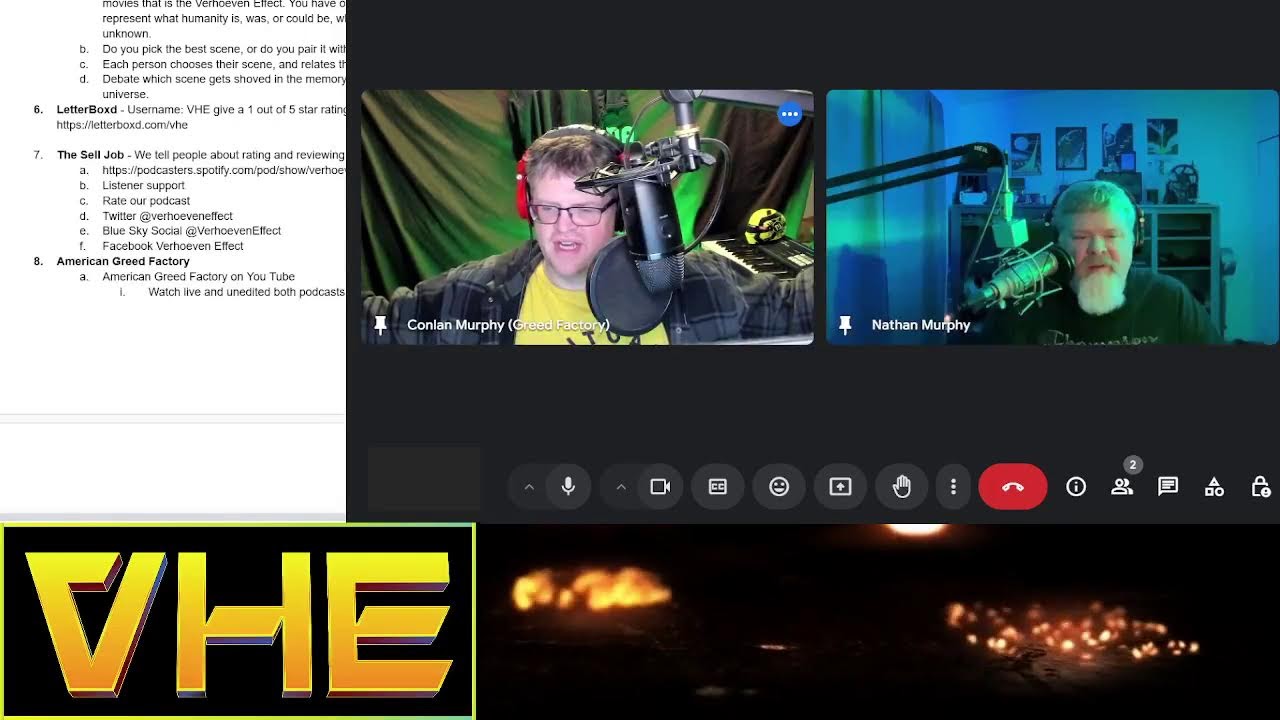Click the 'Twitter @verhoeveneffect' line
The image size is (1280, 720).
pos(167,216)
